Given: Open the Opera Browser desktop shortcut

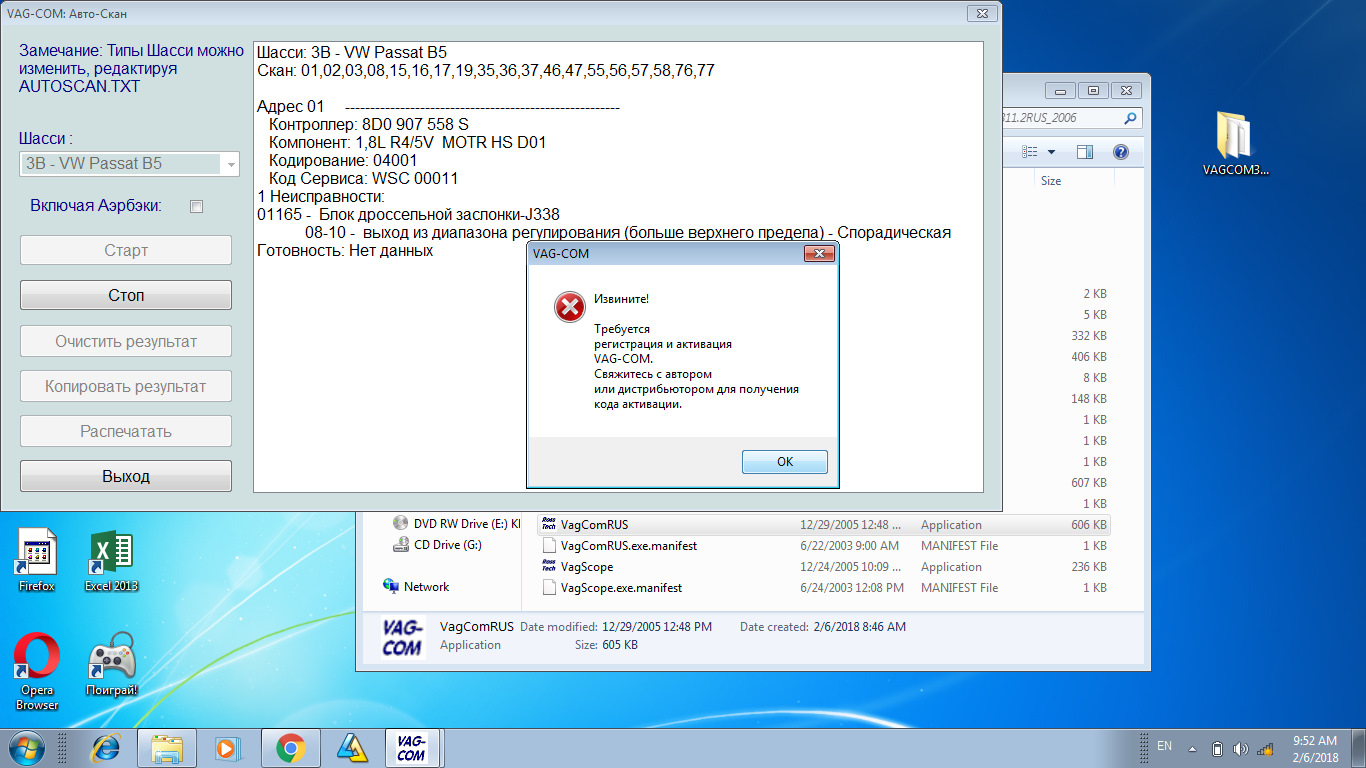Looking at the screenshot, I should [37, 671].
